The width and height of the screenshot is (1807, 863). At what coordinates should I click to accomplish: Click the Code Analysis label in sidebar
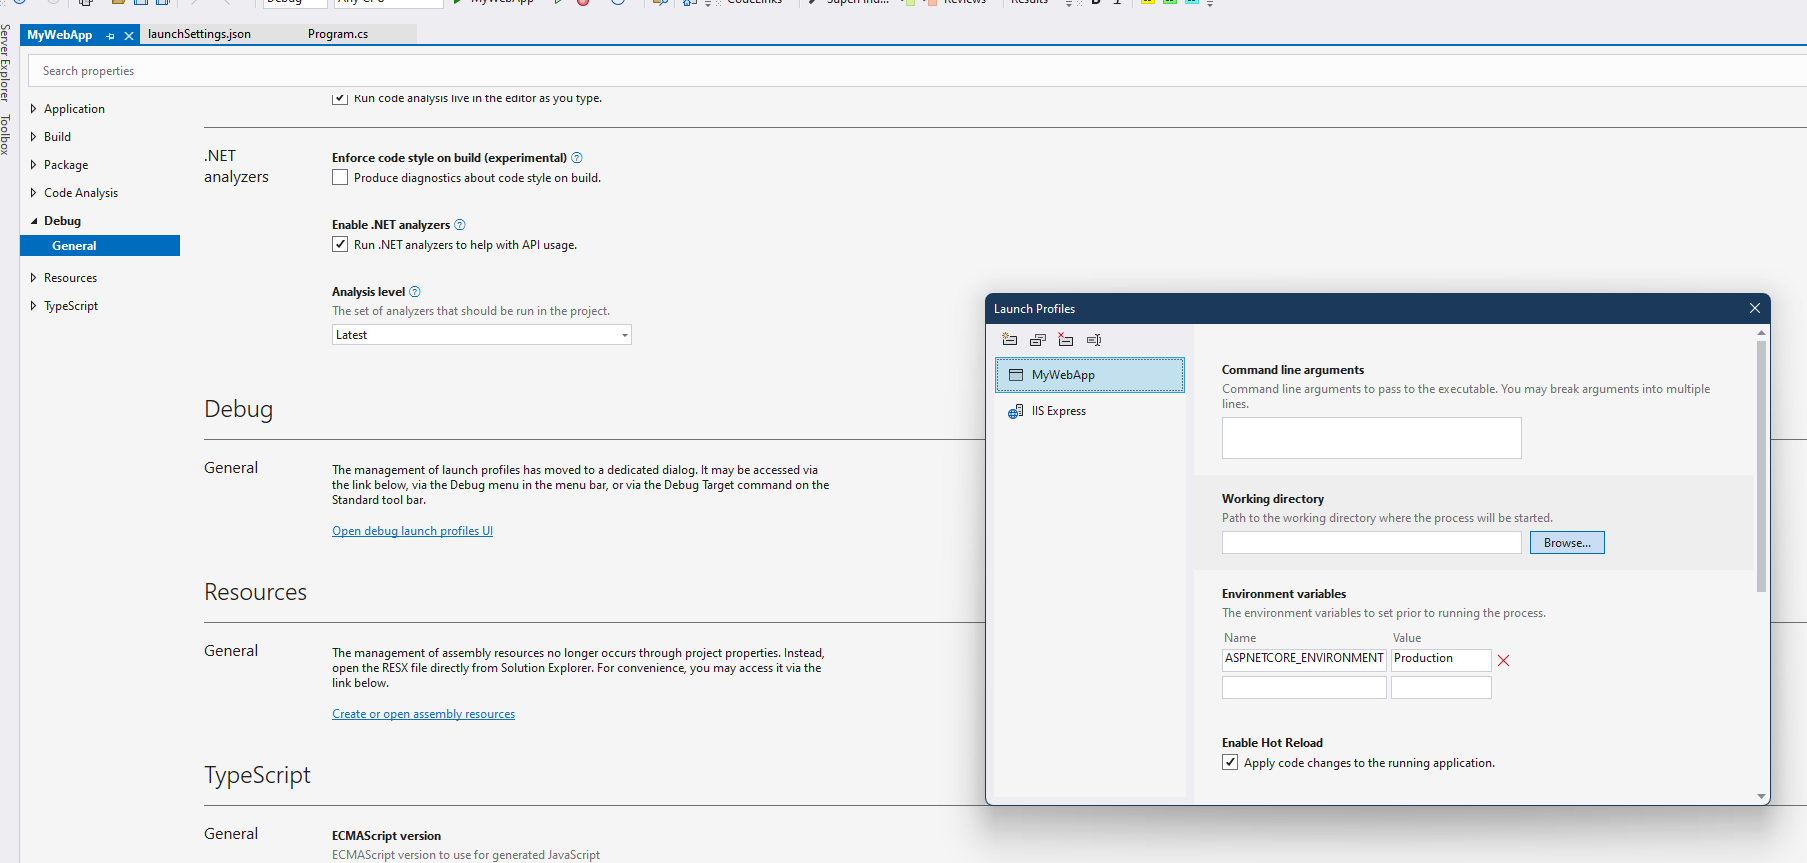coord(81,193)
